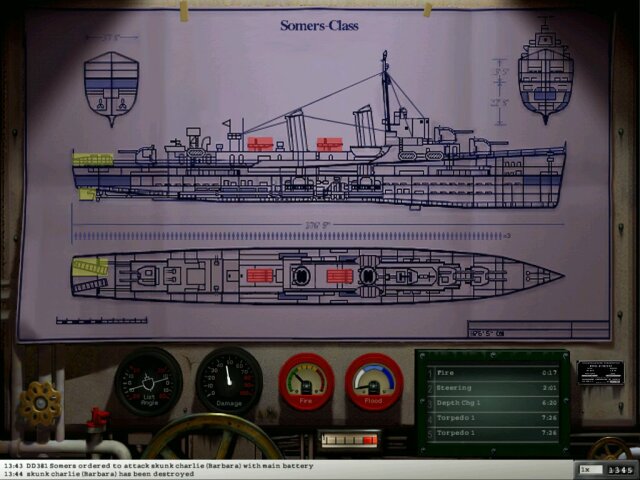This screenshot has height=480, width=640.
Task: Select Torpedo 1 entry on row 4
Action: (493, 418)
